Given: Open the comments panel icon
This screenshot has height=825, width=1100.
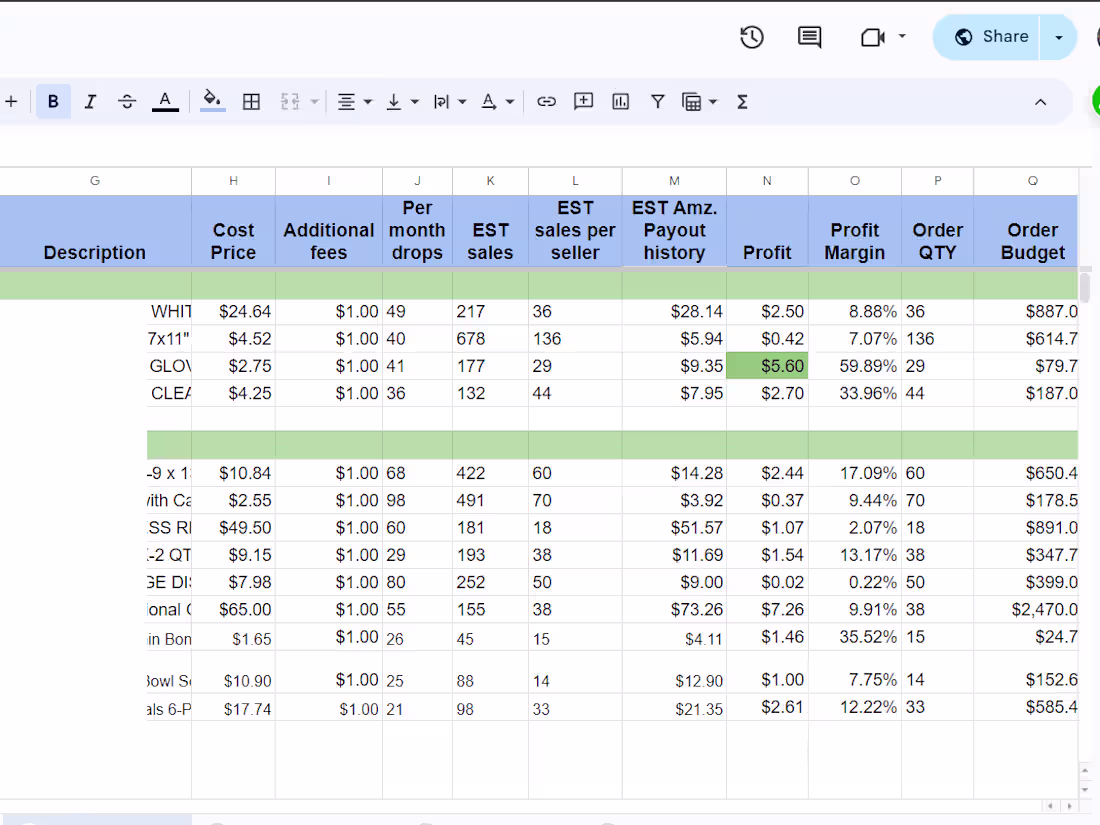Looking at the screenshot, I should 809,37.
